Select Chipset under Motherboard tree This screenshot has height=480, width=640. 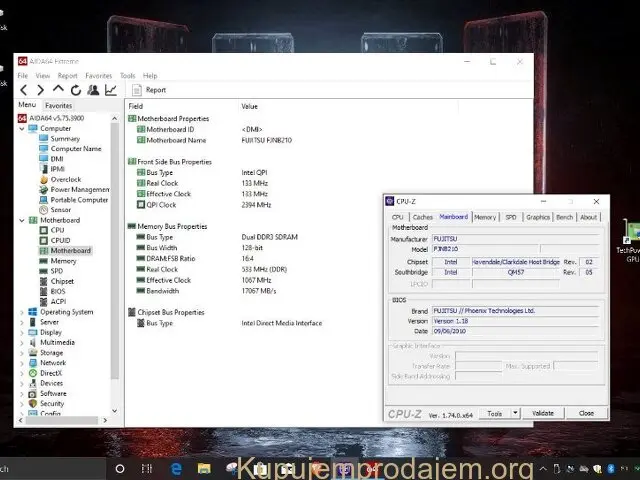click(x=62, y=281)
